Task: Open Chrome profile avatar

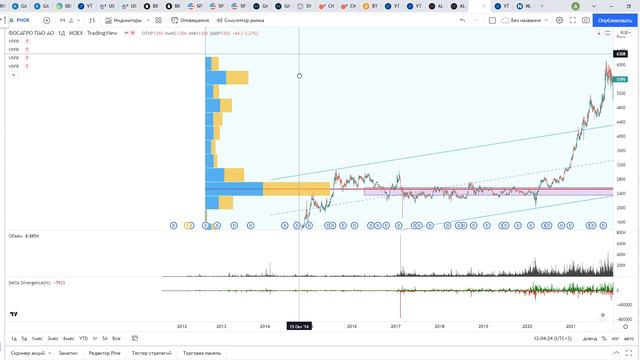Action: click(x=576, y=6)
